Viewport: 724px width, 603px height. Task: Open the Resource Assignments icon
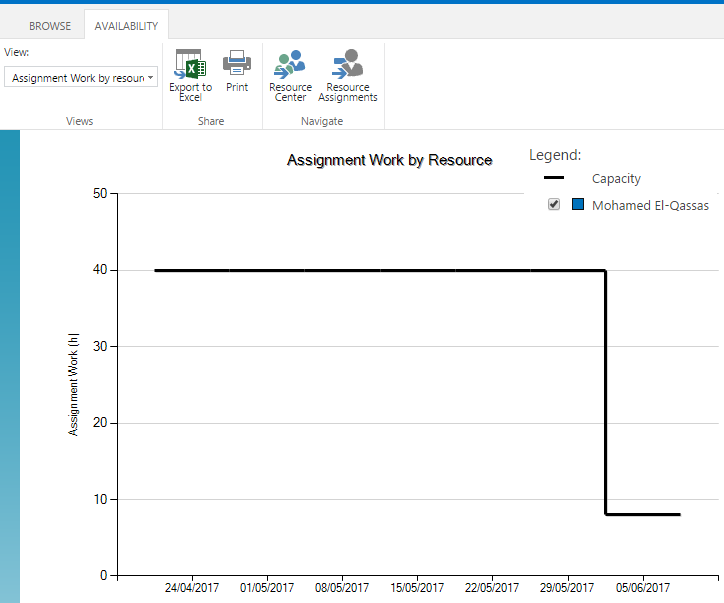click(x=348, y=64)
